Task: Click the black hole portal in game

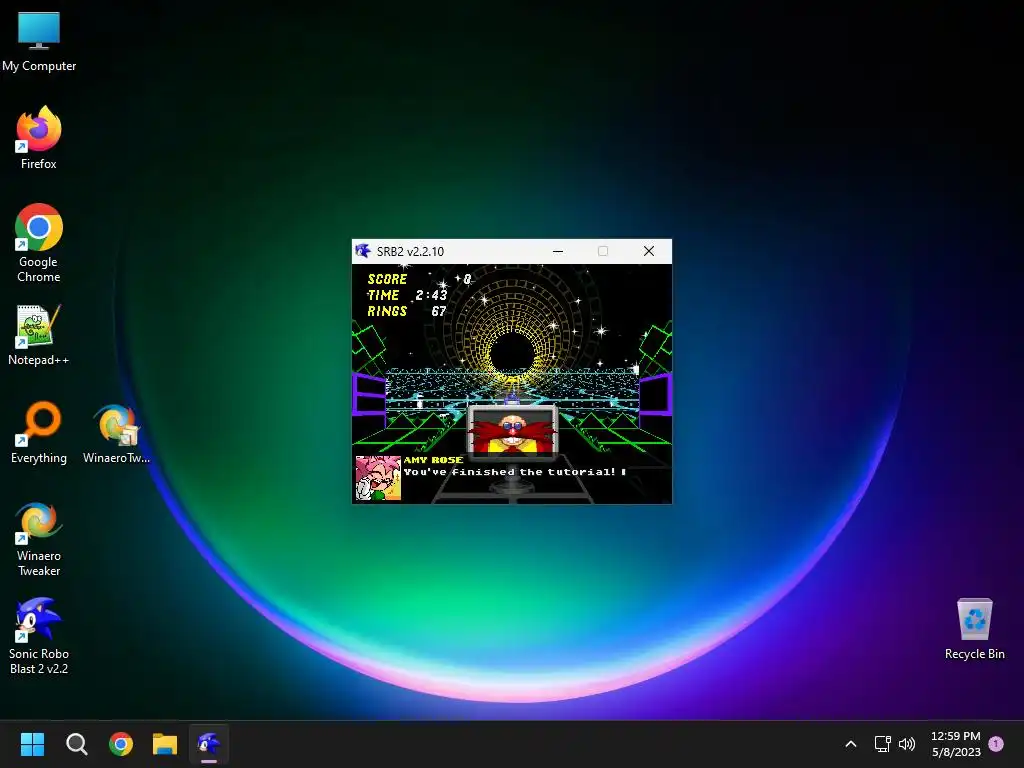Action: (x=513, y=354)
